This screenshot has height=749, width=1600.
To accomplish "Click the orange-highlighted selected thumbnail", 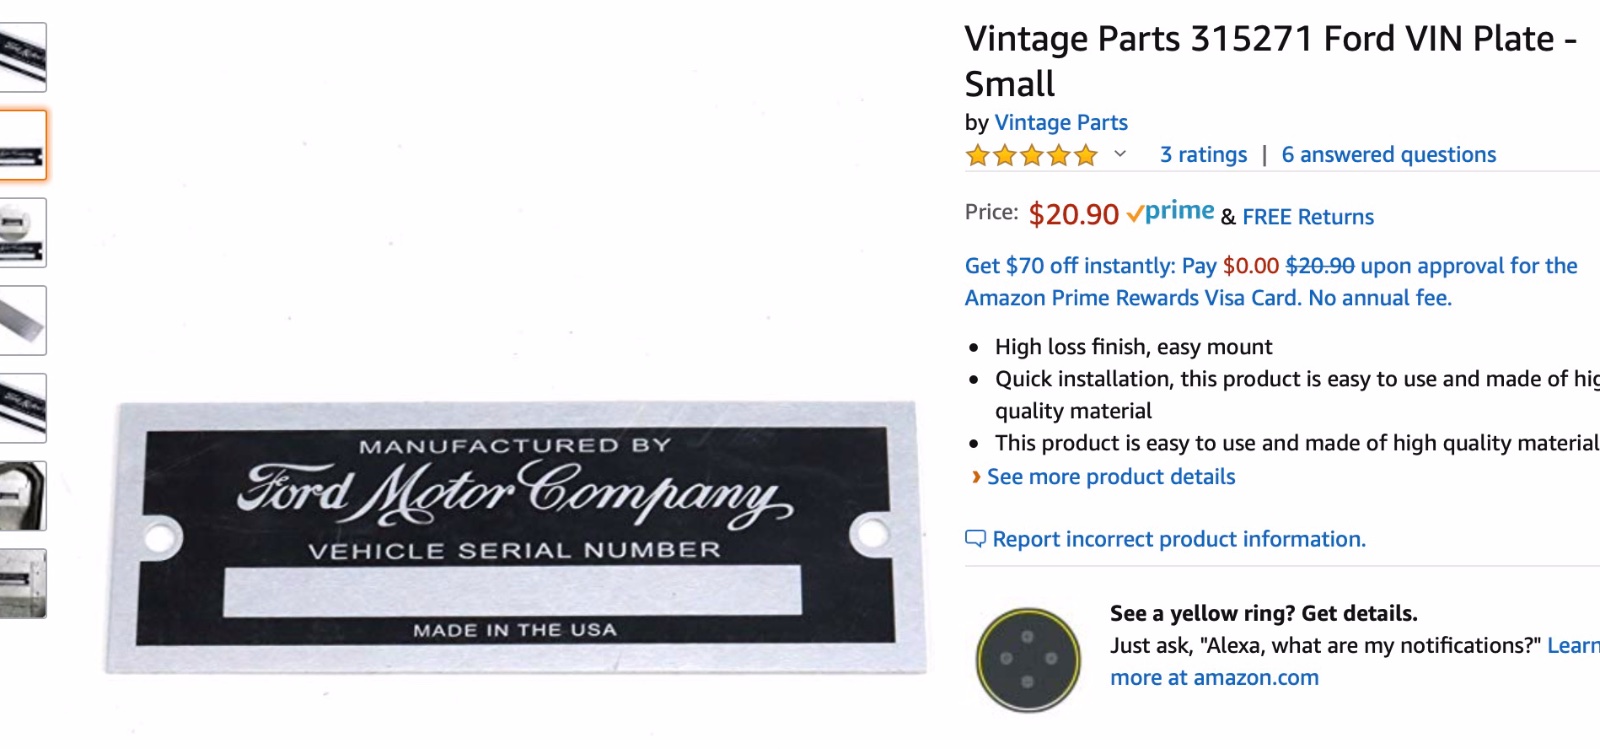I will [22, 146].
